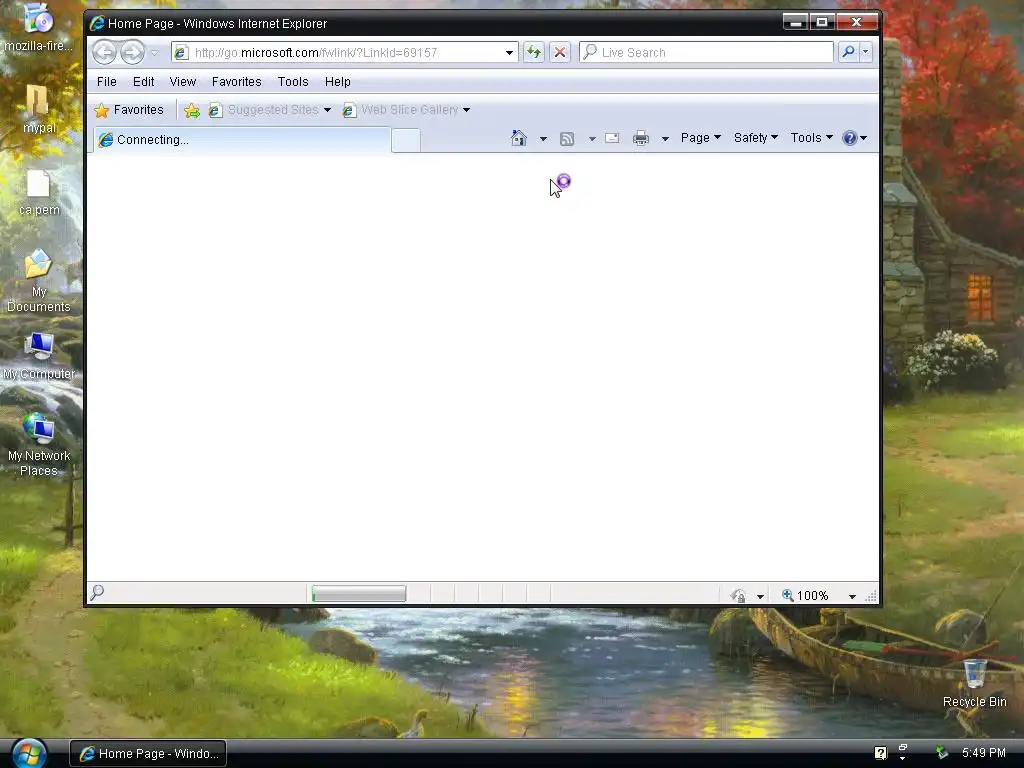The width and height of the screenshot is (1024, 768).
Task: Click Home Page taskbar window button
Action: [148, 754]
